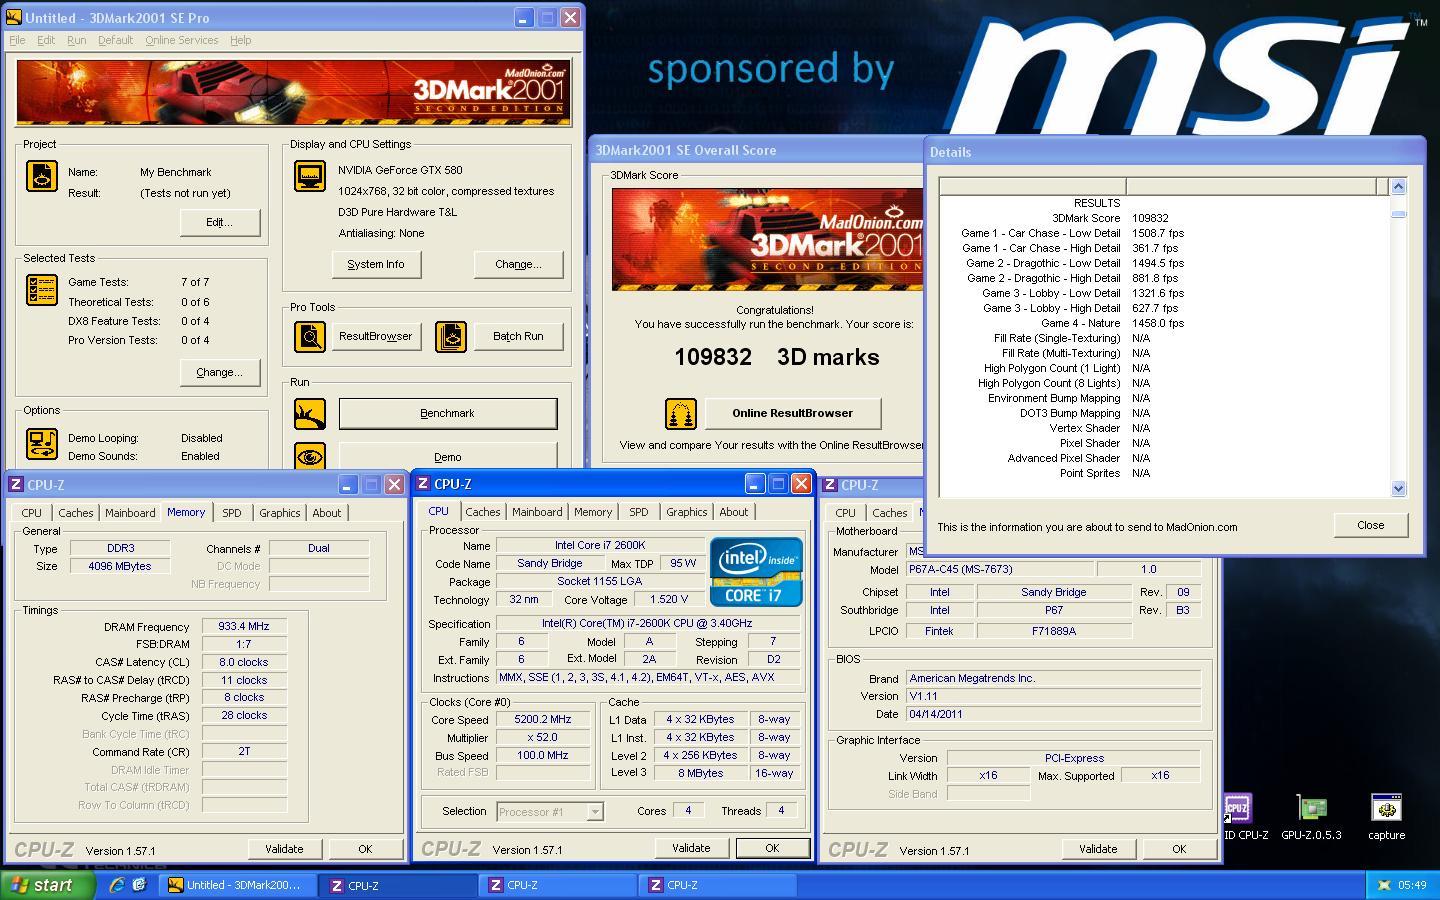Click the Online ResultBrowser icon
Screen dimensions: 1440x900
click(x=681, y=413)
